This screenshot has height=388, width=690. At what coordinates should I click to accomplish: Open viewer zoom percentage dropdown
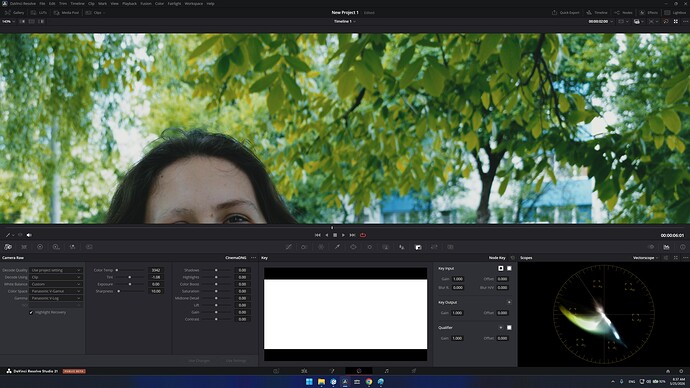pos(8,21)
